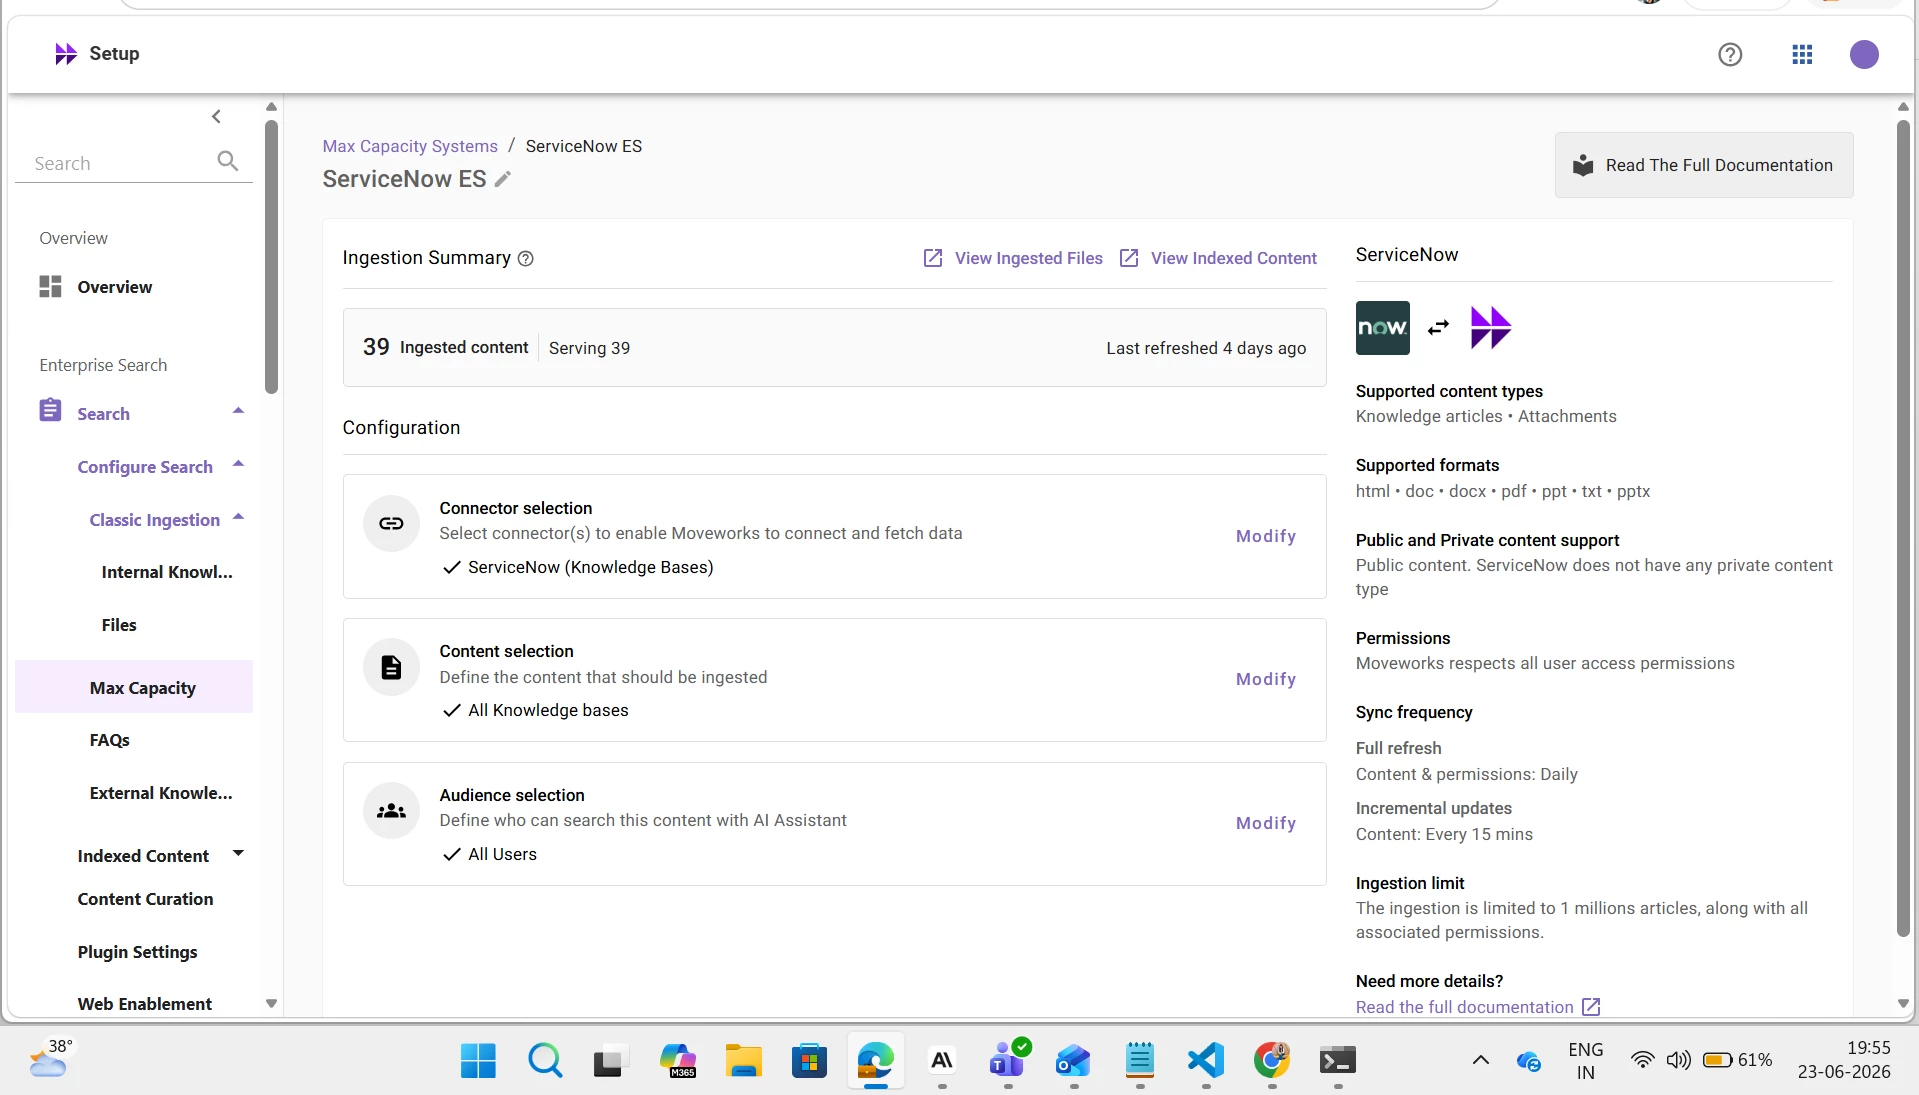Open View Indexed Content link
The width and height of the screenshot is (1919, 1095).
(1218, 258)
